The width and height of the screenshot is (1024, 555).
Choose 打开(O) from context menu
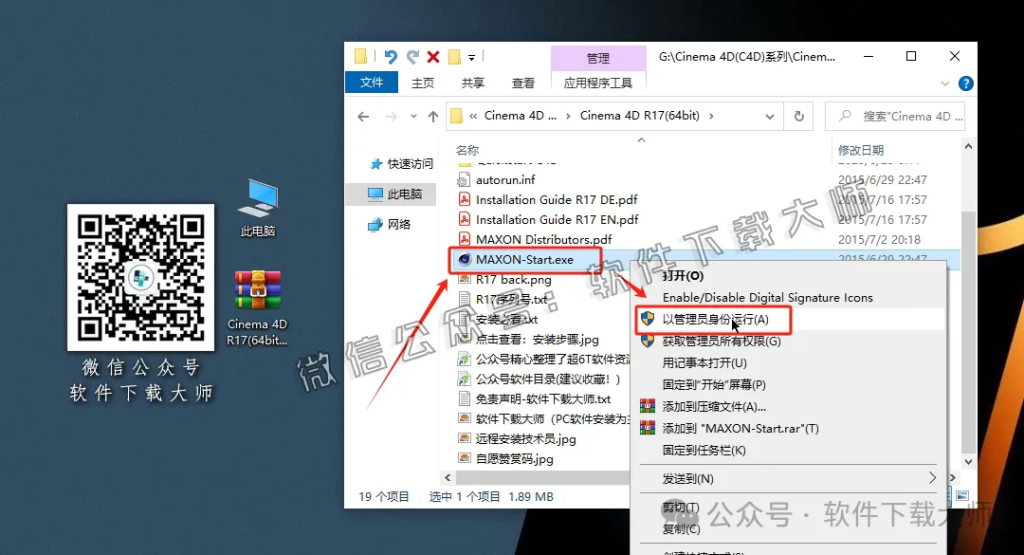pos(683,276)
